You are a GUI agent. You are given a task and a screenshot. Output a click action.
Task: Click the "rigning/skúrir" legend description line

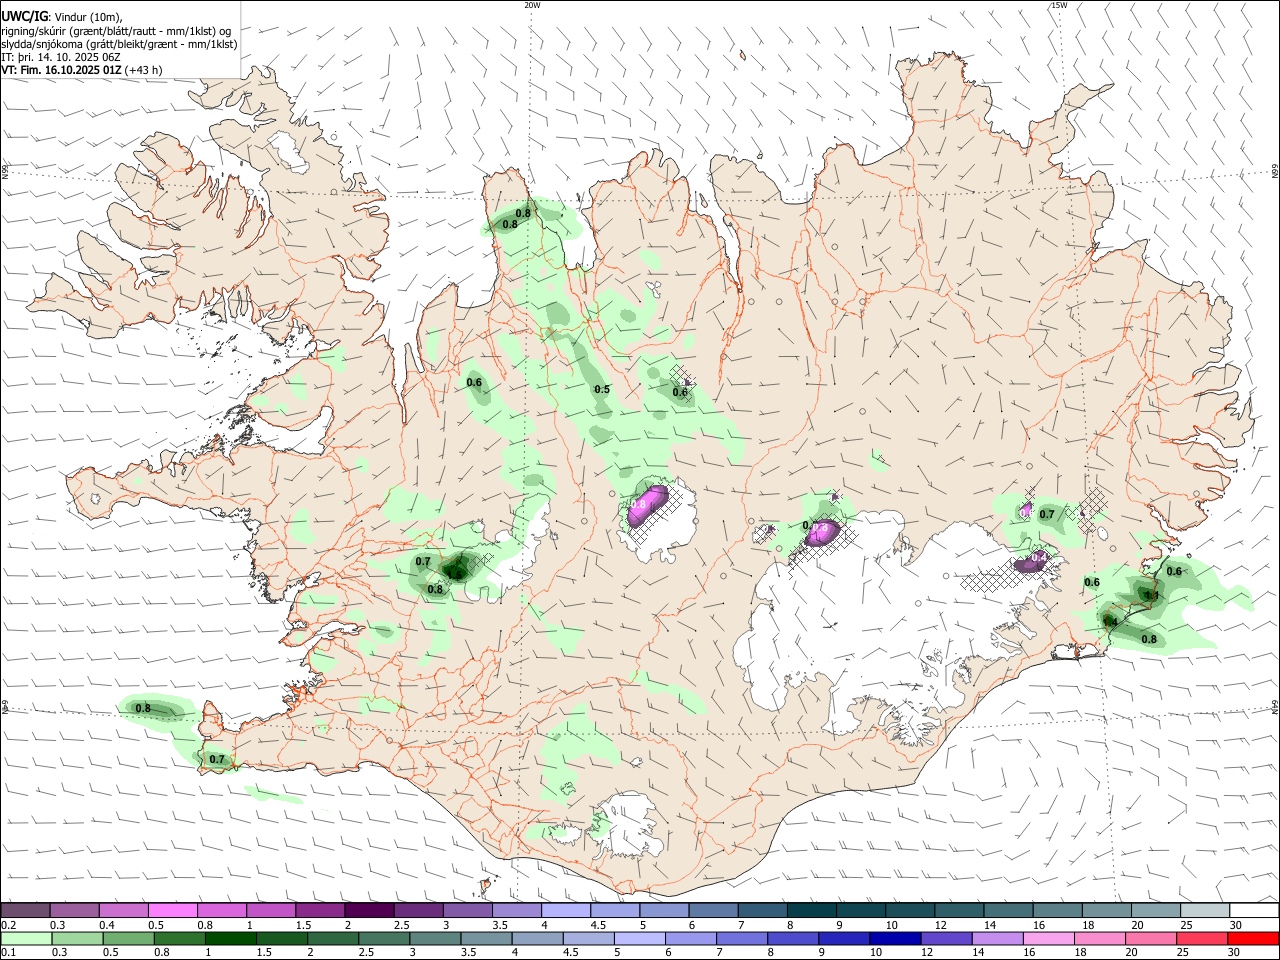coord(116,30)
